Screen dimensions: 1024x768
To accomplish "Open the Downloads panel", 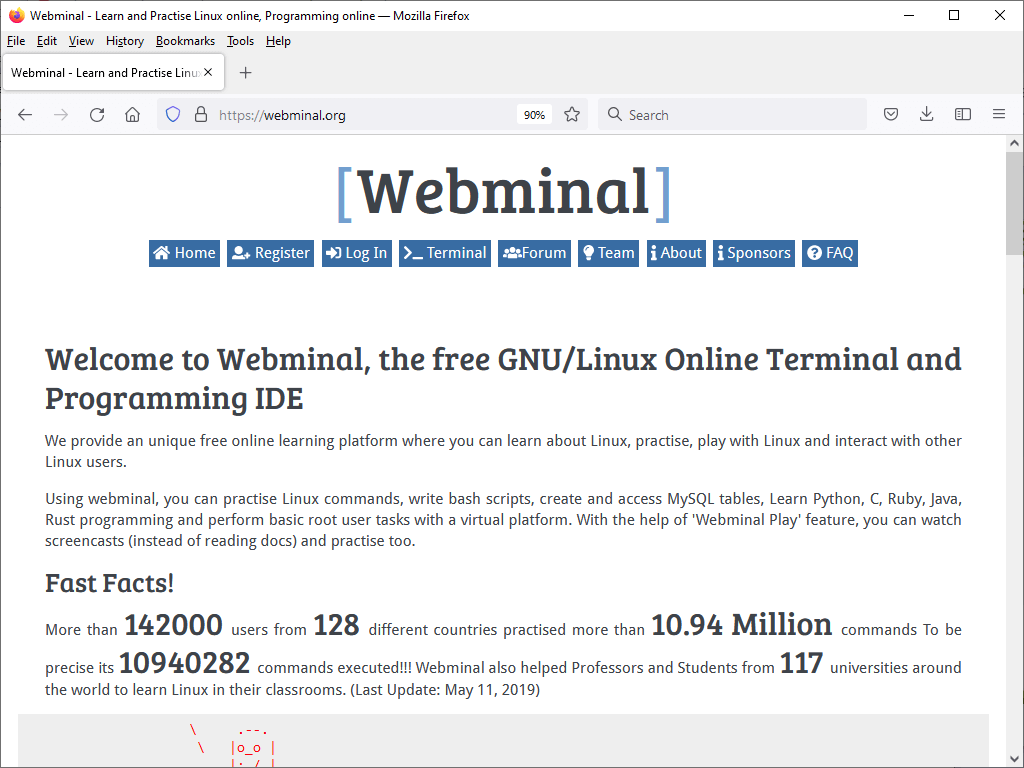I will pos(926,115).
